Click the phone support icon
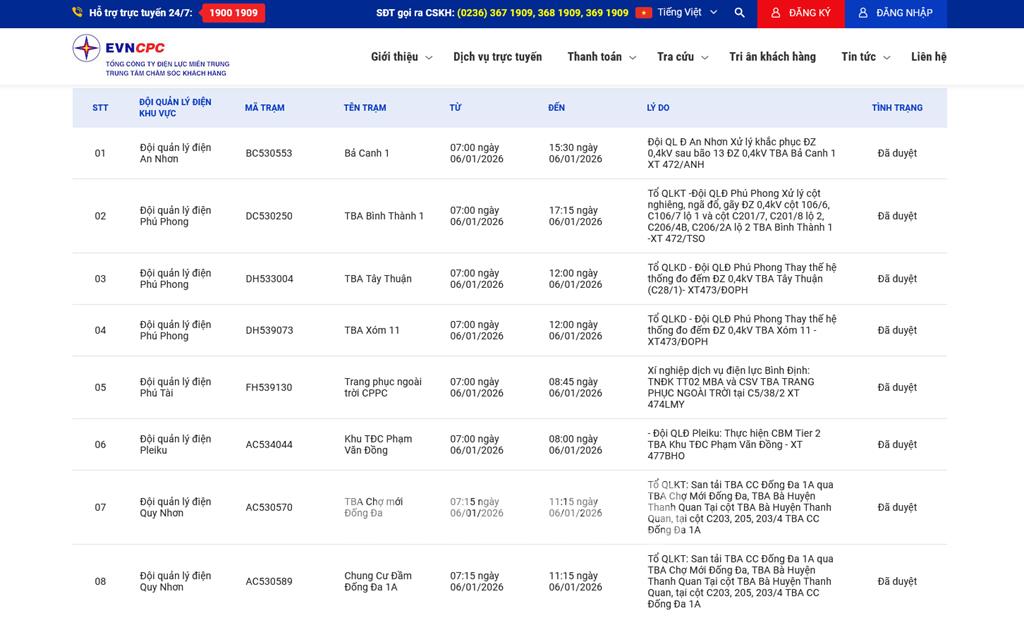The image size is (1024, 618). (78, 13)
